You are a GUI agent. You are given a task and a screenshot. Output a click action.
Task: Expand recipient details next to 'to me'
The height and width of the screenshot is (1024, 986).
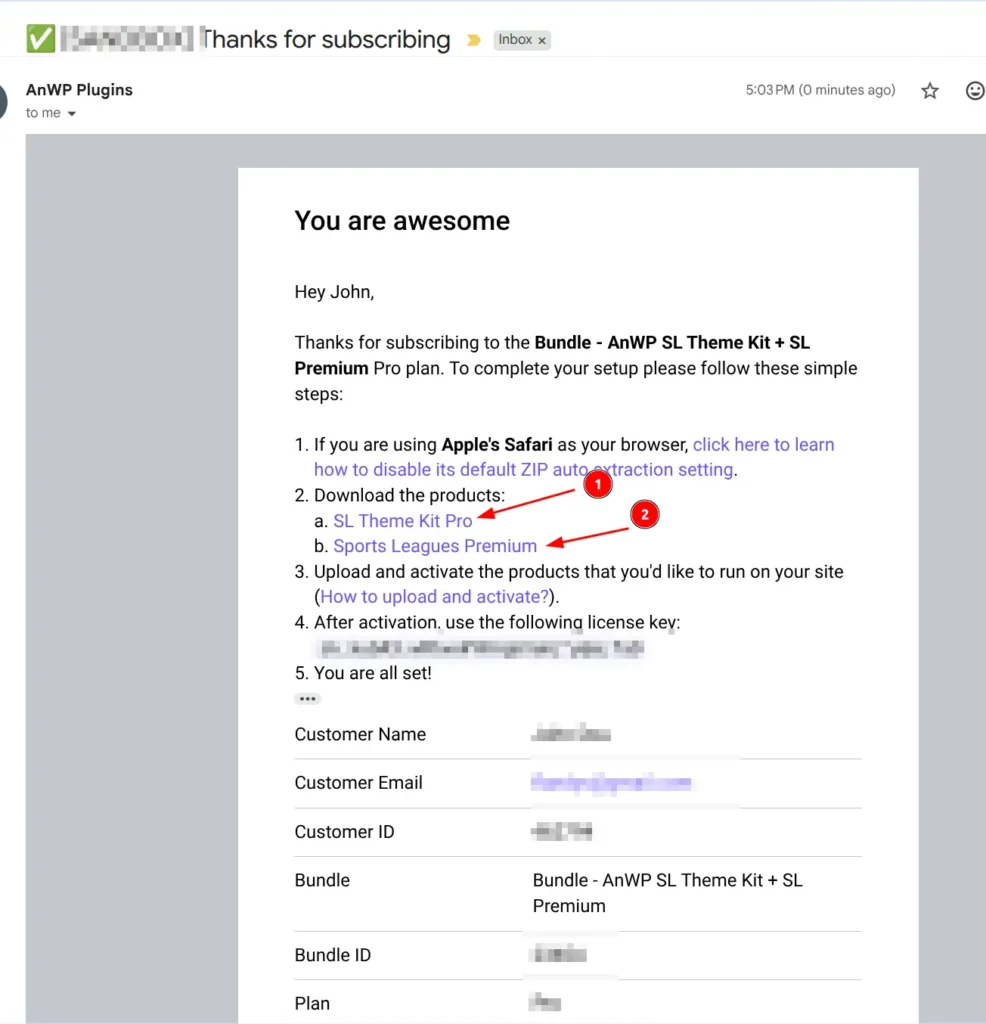click(x=72, y=114)
